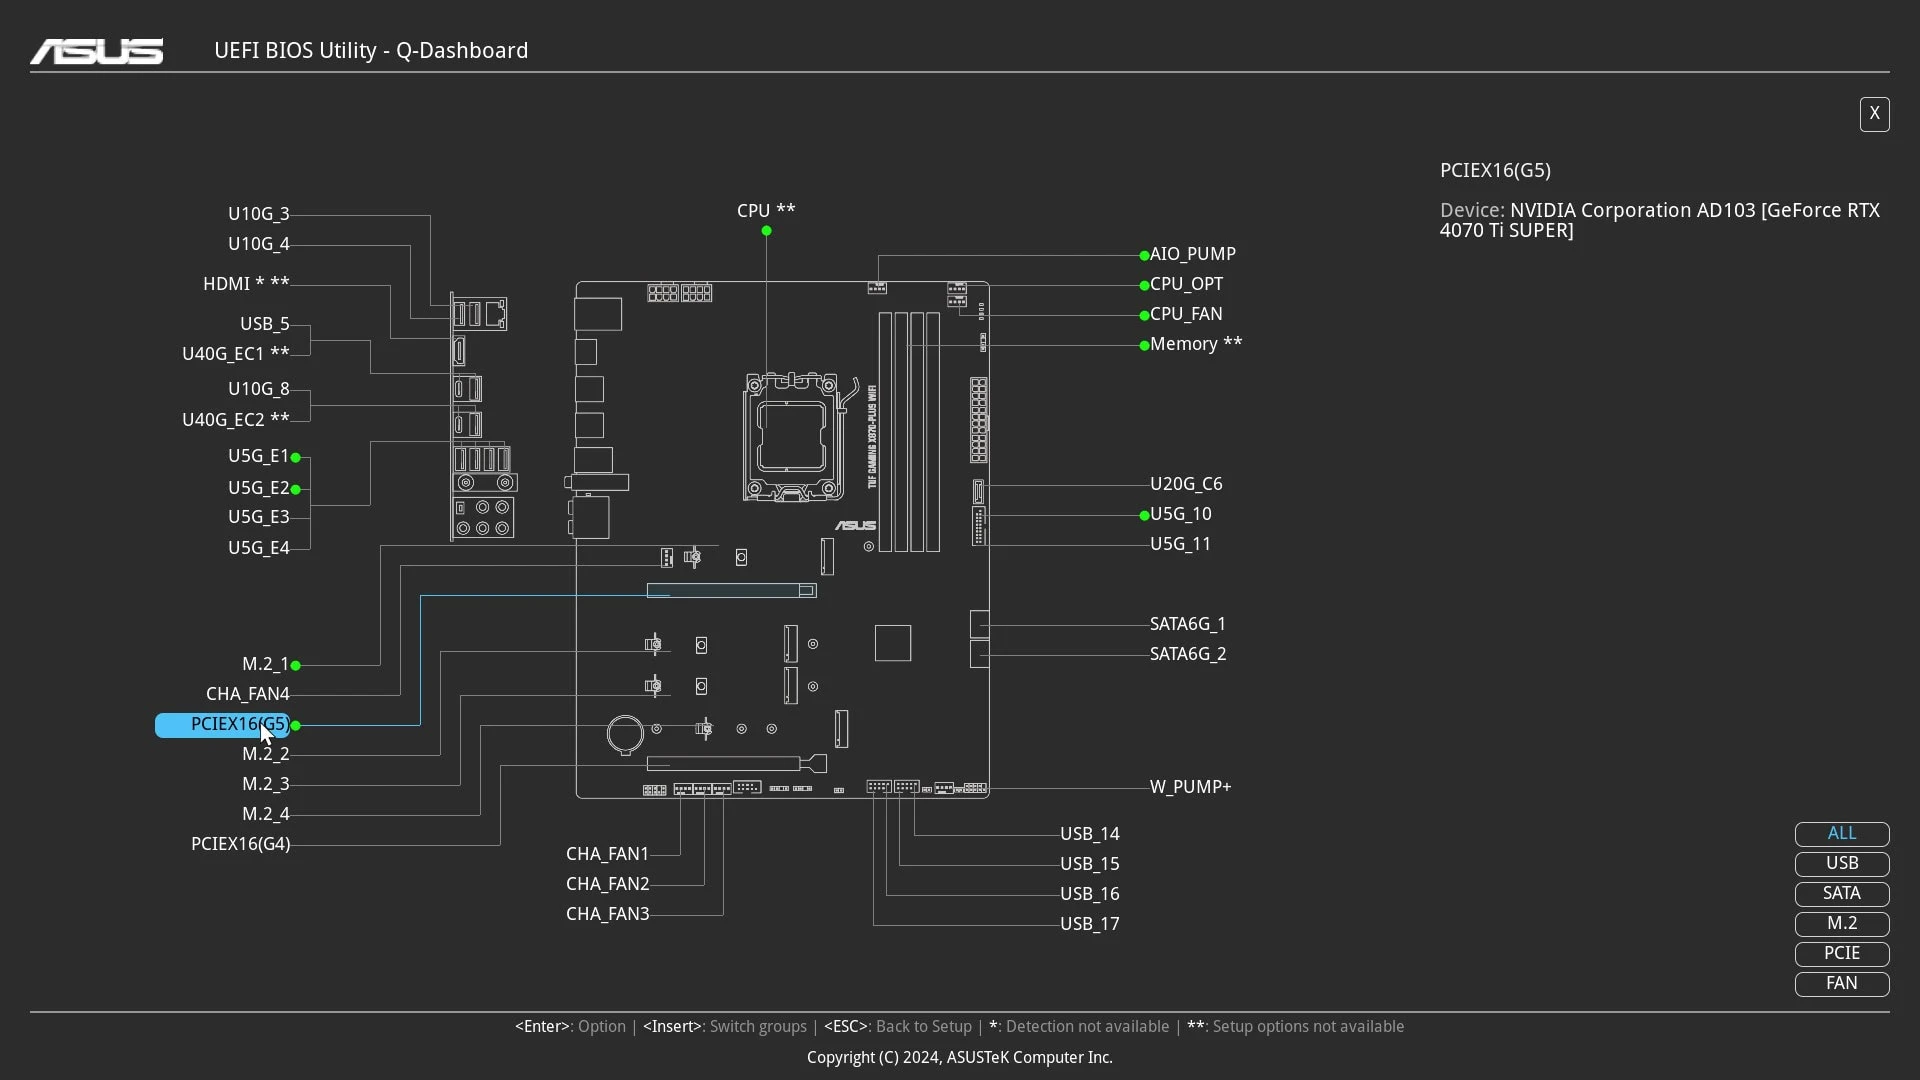Open the CPU_OPT header entry

(1186, 284)
